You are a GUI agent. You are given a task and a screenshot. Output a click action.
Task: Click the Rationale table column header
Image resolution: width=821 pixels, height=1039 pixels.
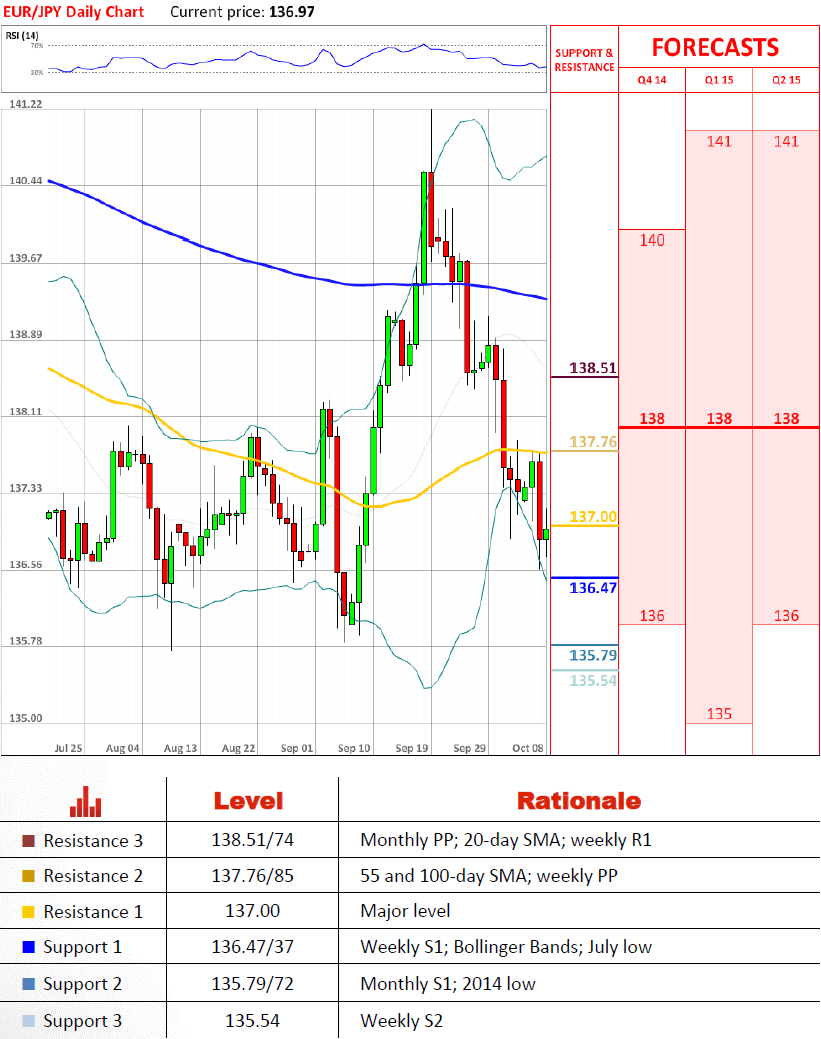coord(579,801)
